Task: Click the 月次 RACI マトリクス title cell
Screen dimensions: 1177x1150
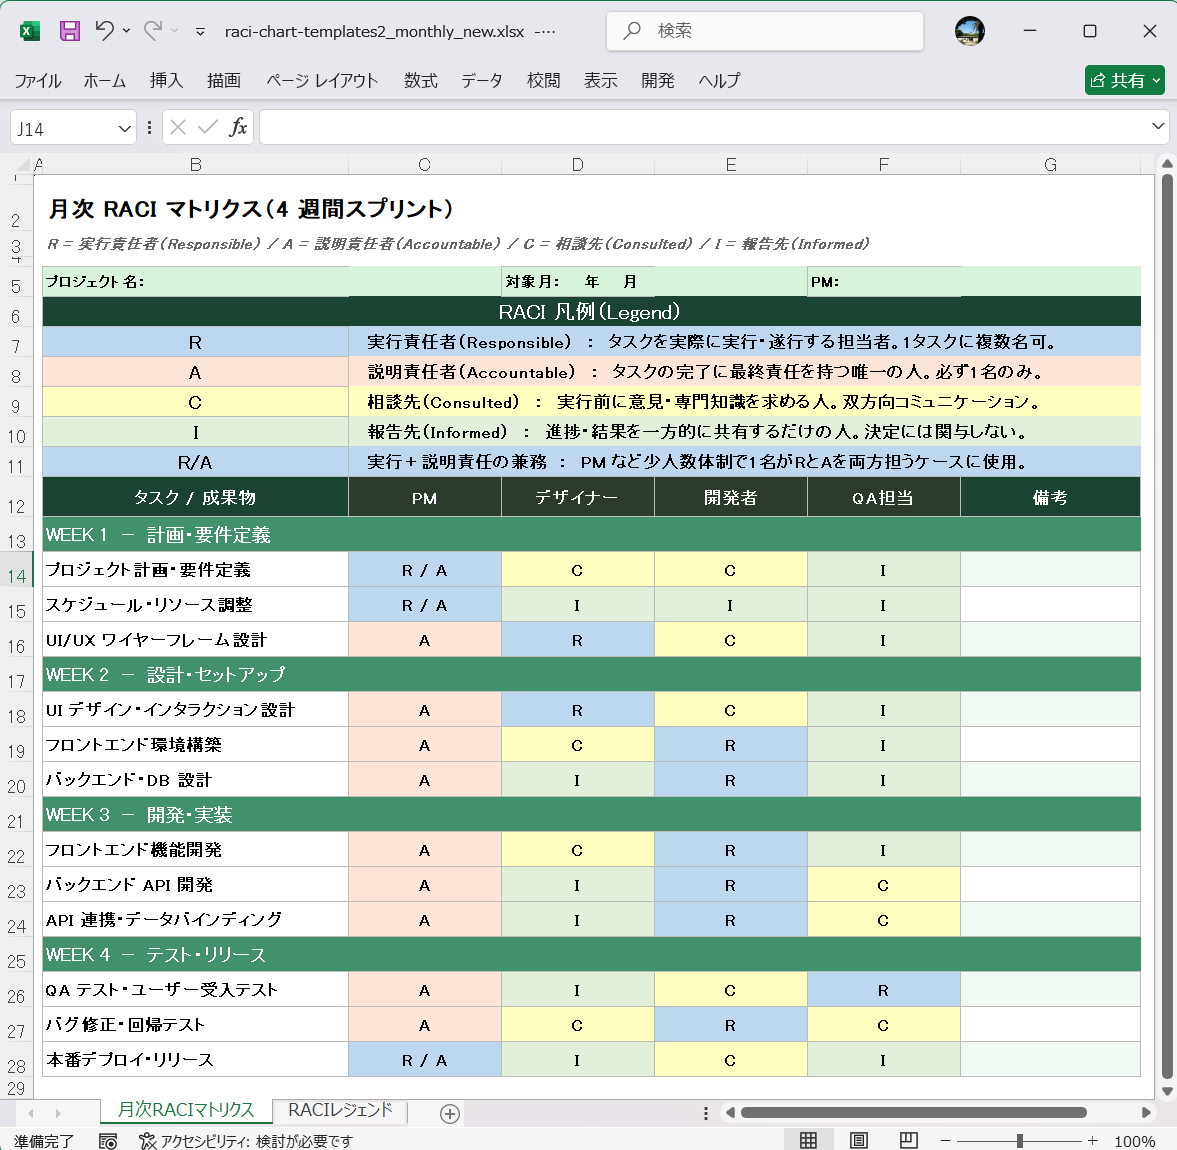Action: (x=250, y=209)
